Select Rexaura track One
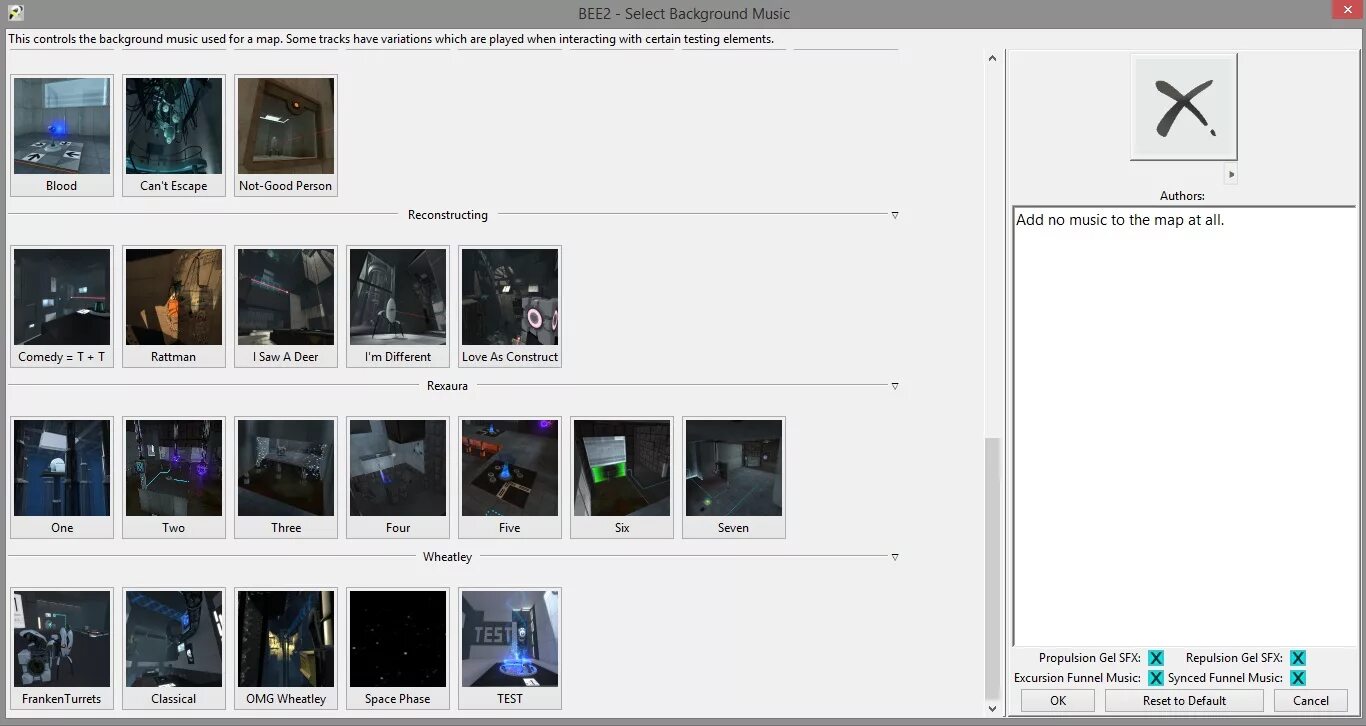1366x726 pixels. click(x=62, y=477)
